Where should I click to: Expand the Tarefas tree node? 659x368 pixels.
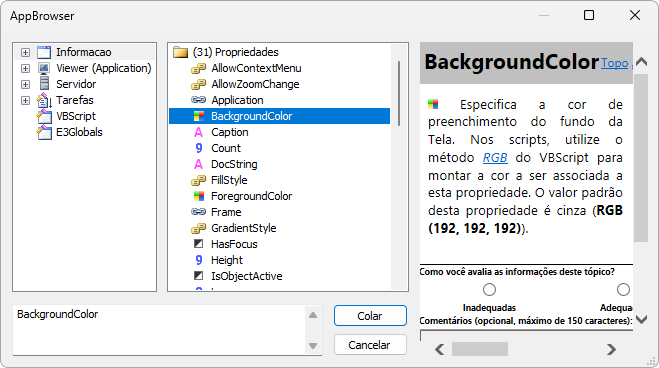26,100
